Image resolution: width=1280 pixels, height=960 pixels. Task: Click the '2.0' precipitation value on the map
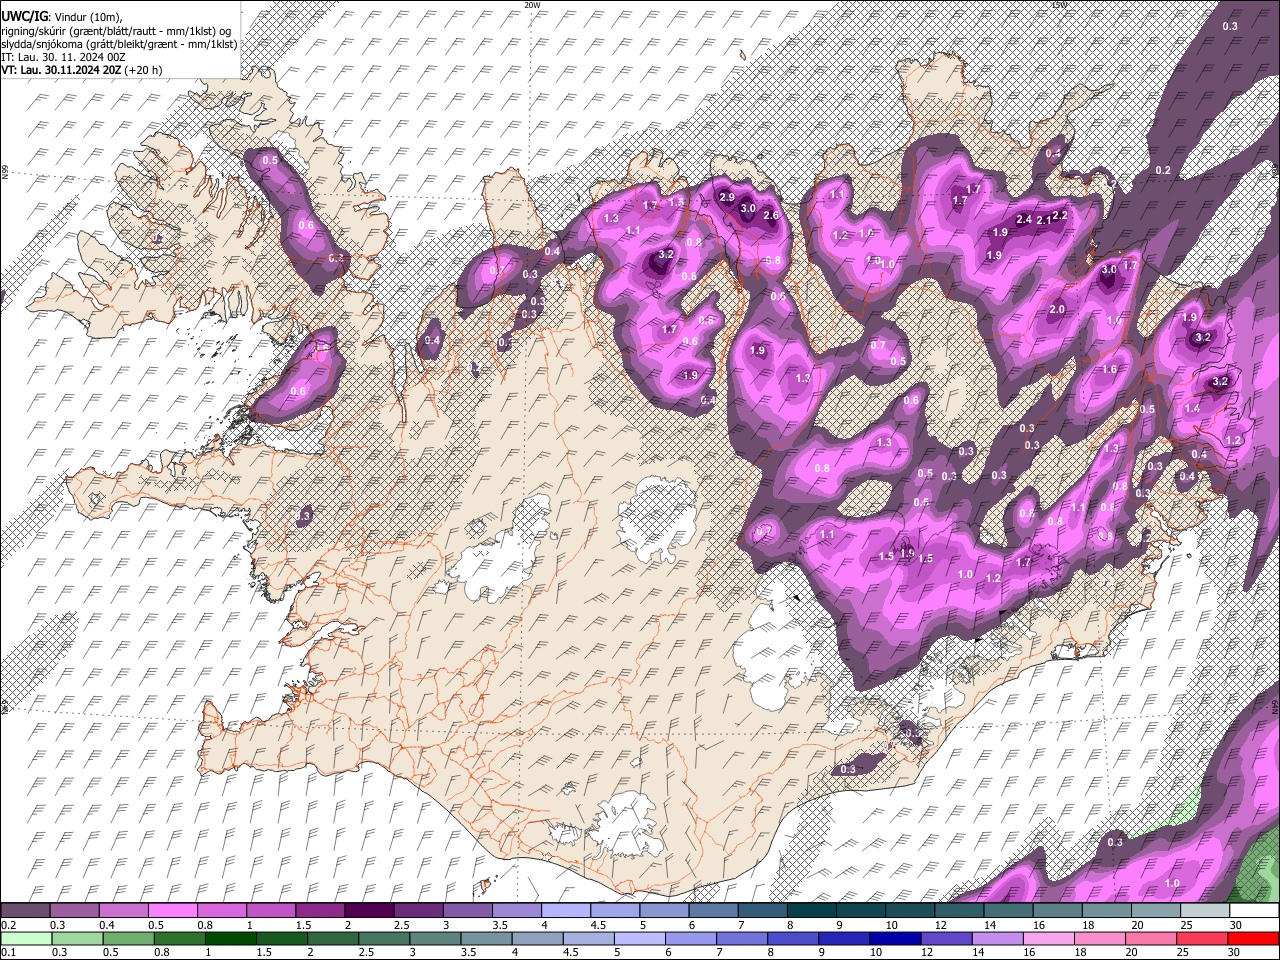[1057, 310]
